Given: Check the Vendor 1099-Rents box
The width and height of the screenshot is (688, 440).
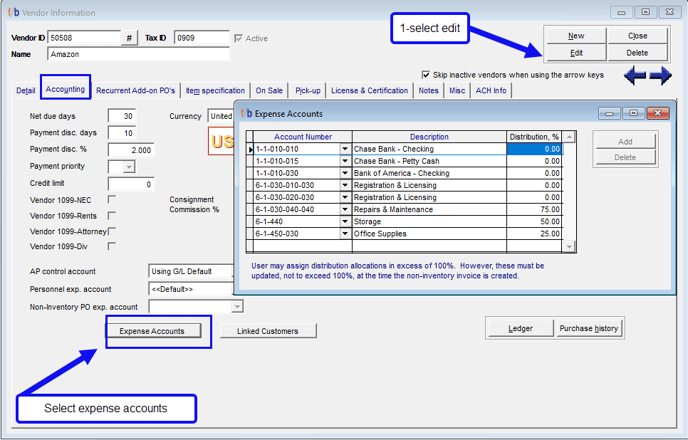Looking at the screenshot, I should tap(112, 216).
